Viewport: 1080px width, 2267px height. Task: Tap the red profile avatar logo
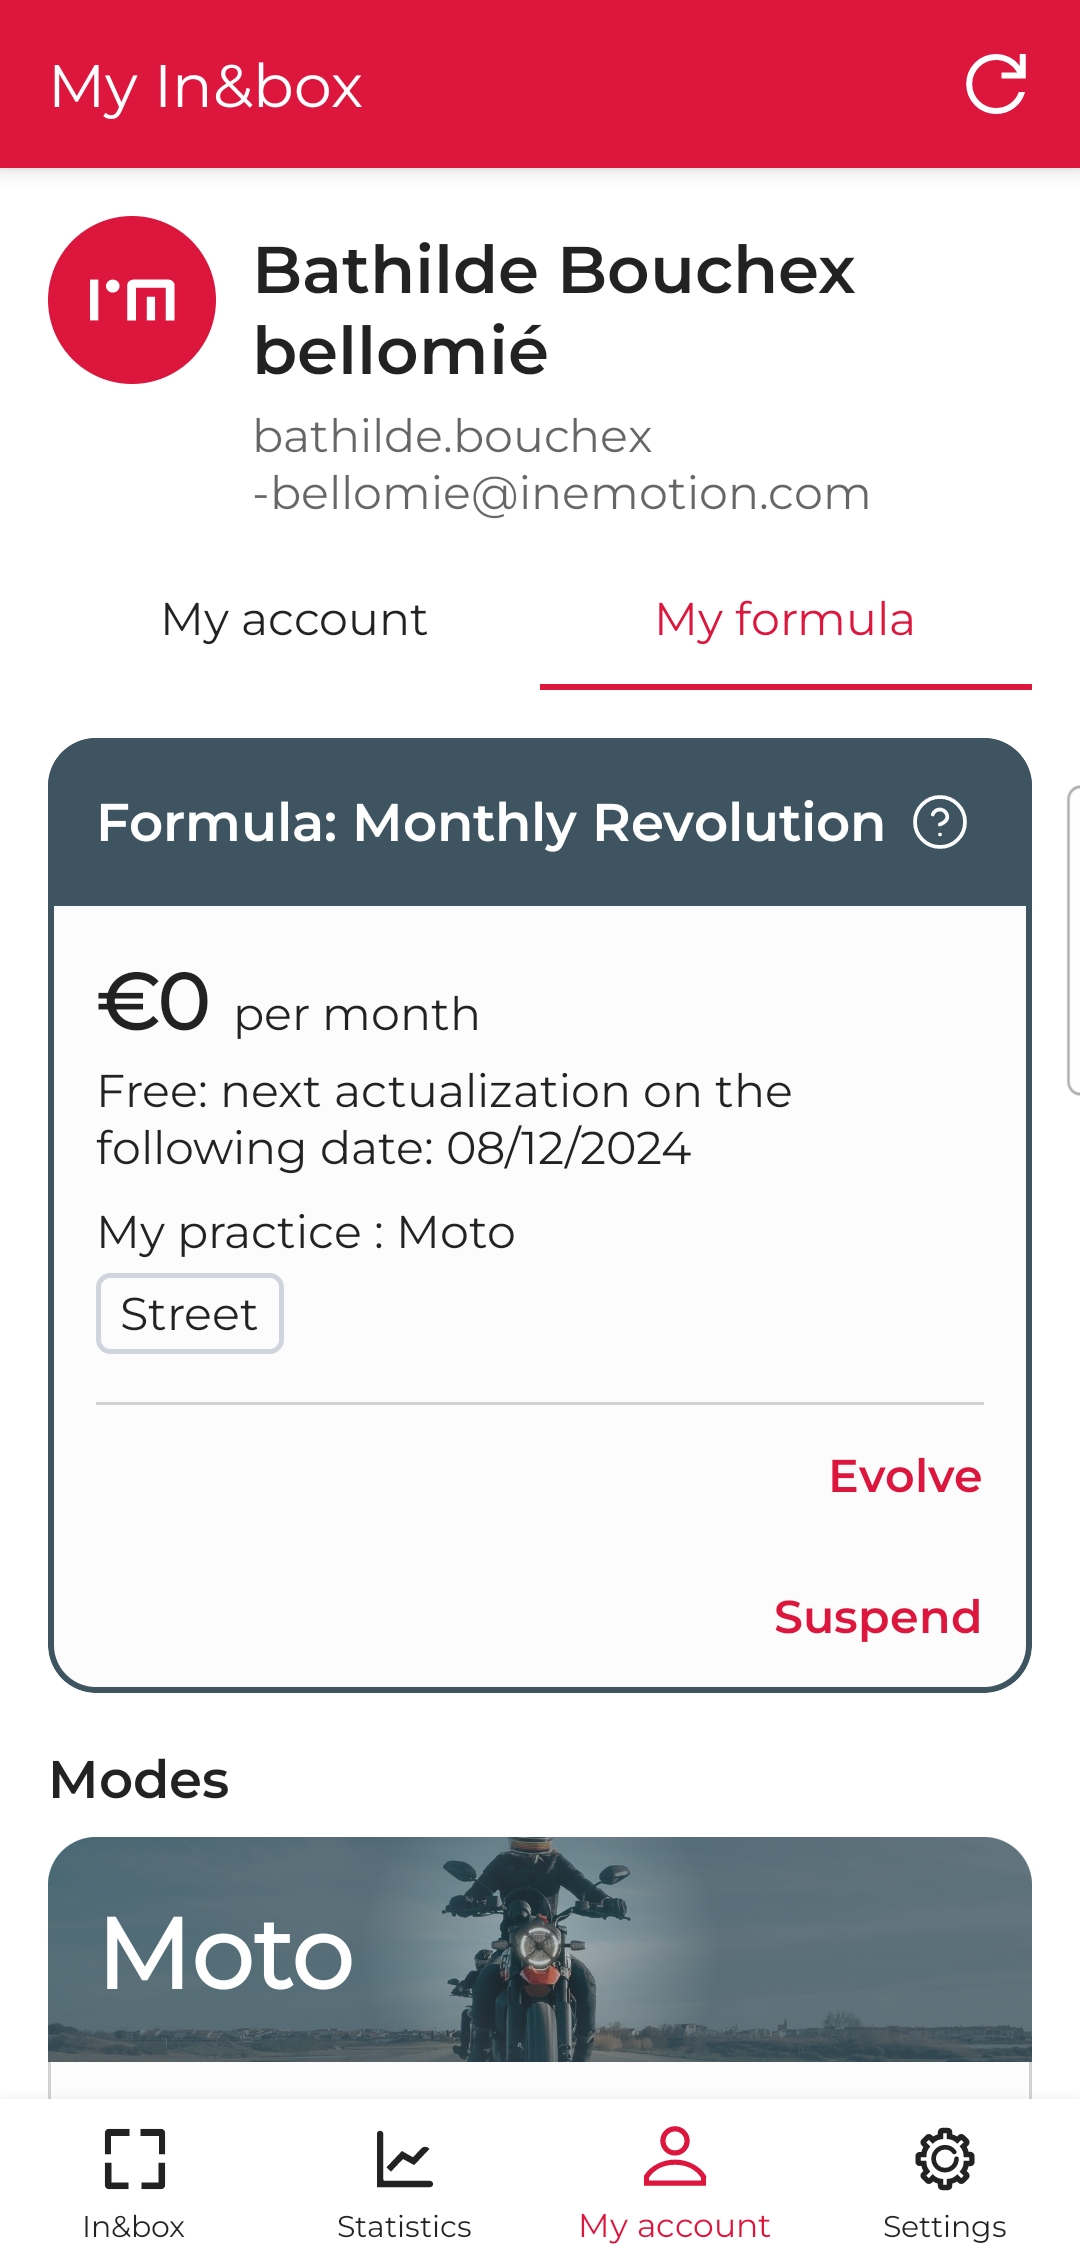(132, 300)
